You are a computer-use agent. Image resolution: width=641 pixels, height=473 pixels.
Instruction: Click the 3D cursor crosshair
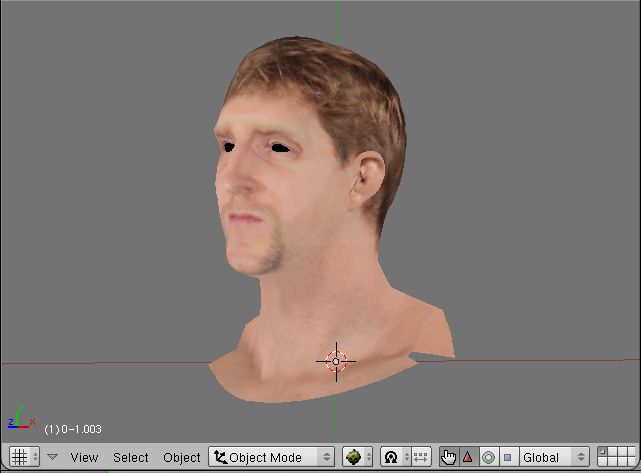(336, 361)
